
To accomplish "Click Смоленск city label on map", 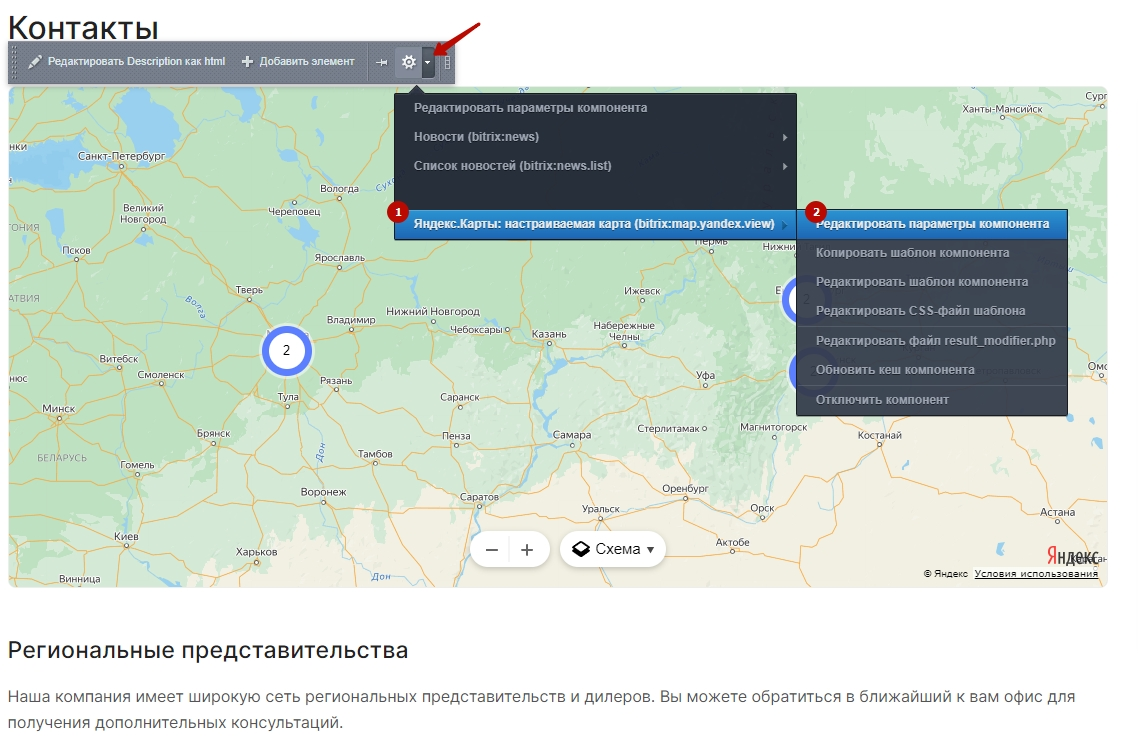I will (161, 375).
